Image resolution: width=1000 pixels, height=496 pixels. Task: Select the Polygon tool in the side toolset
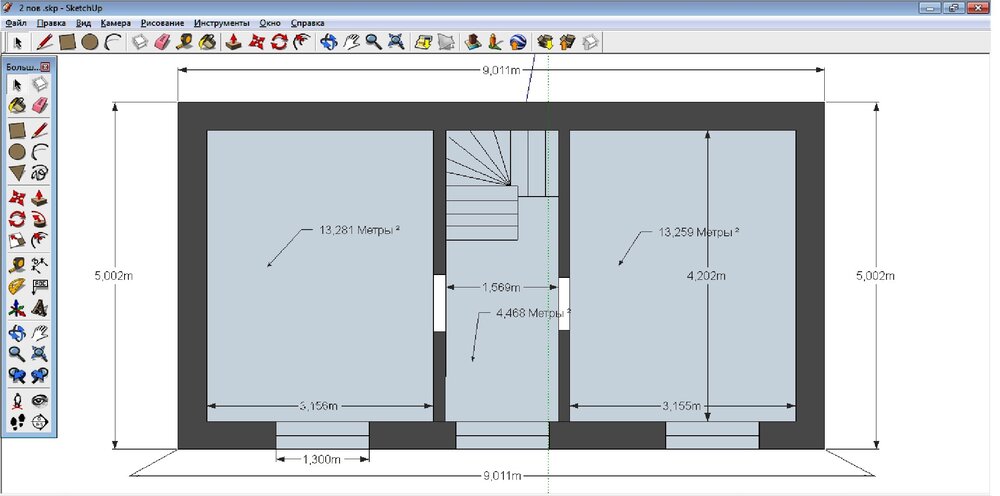point(17,174)
